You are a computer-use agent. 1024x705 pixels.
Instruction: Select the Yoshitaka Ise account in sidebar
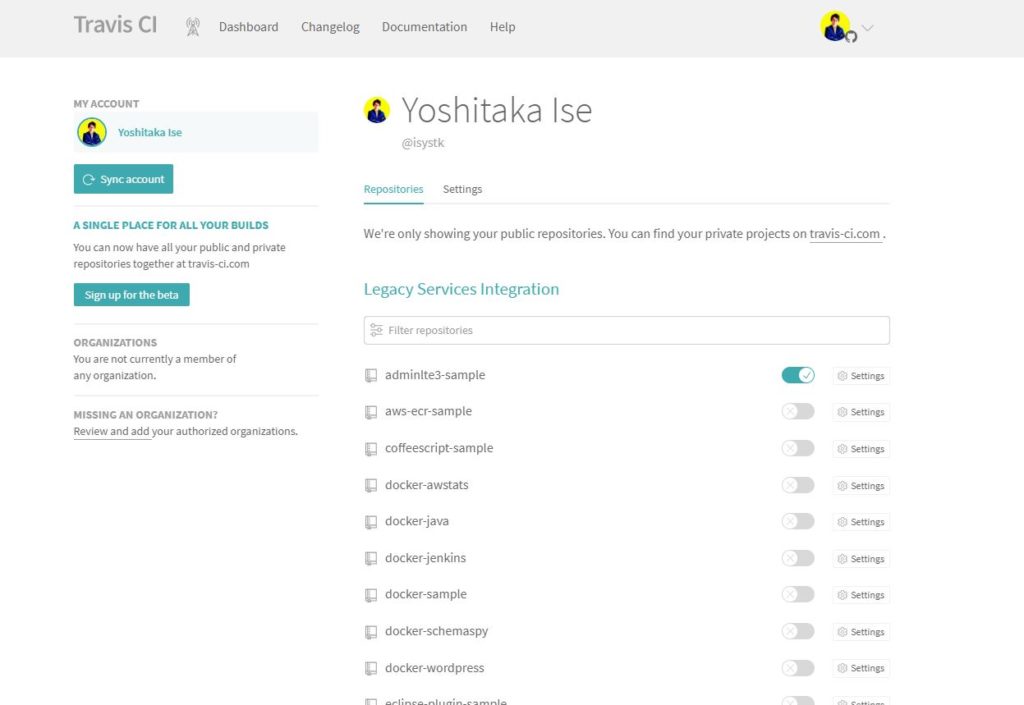click(196, 132)
